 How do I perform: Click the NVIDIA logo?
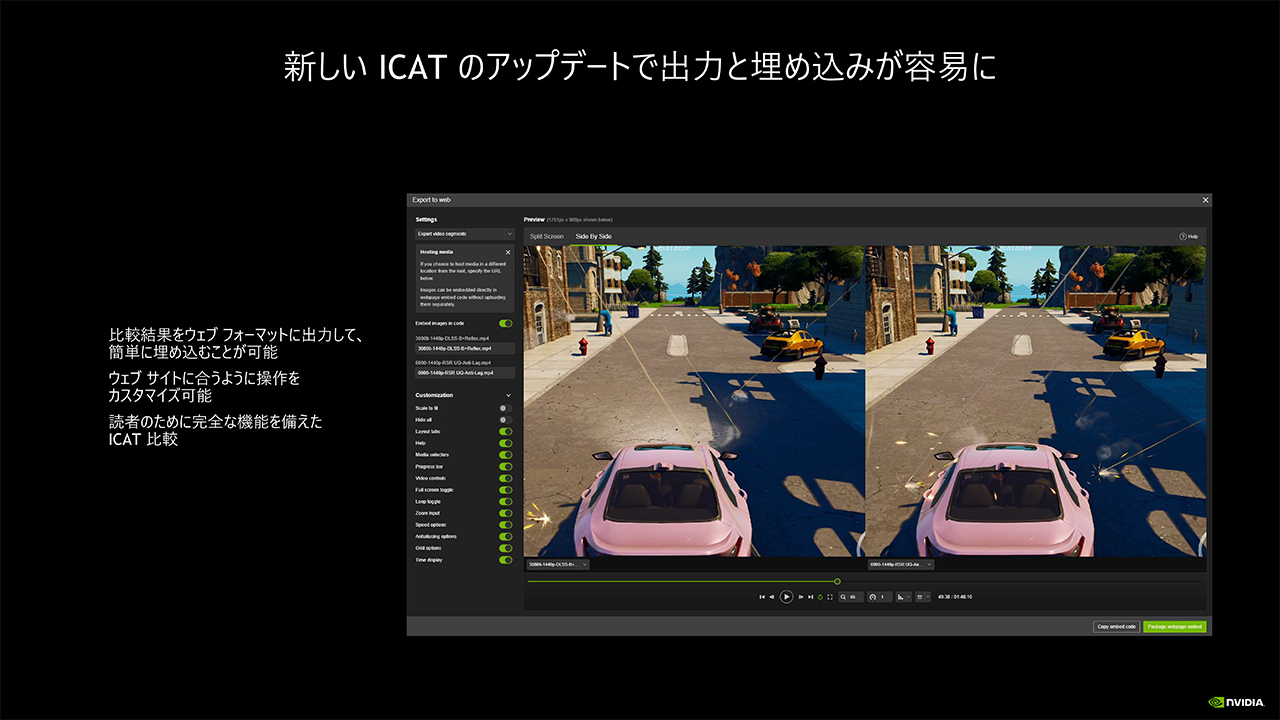[1236, 702]
